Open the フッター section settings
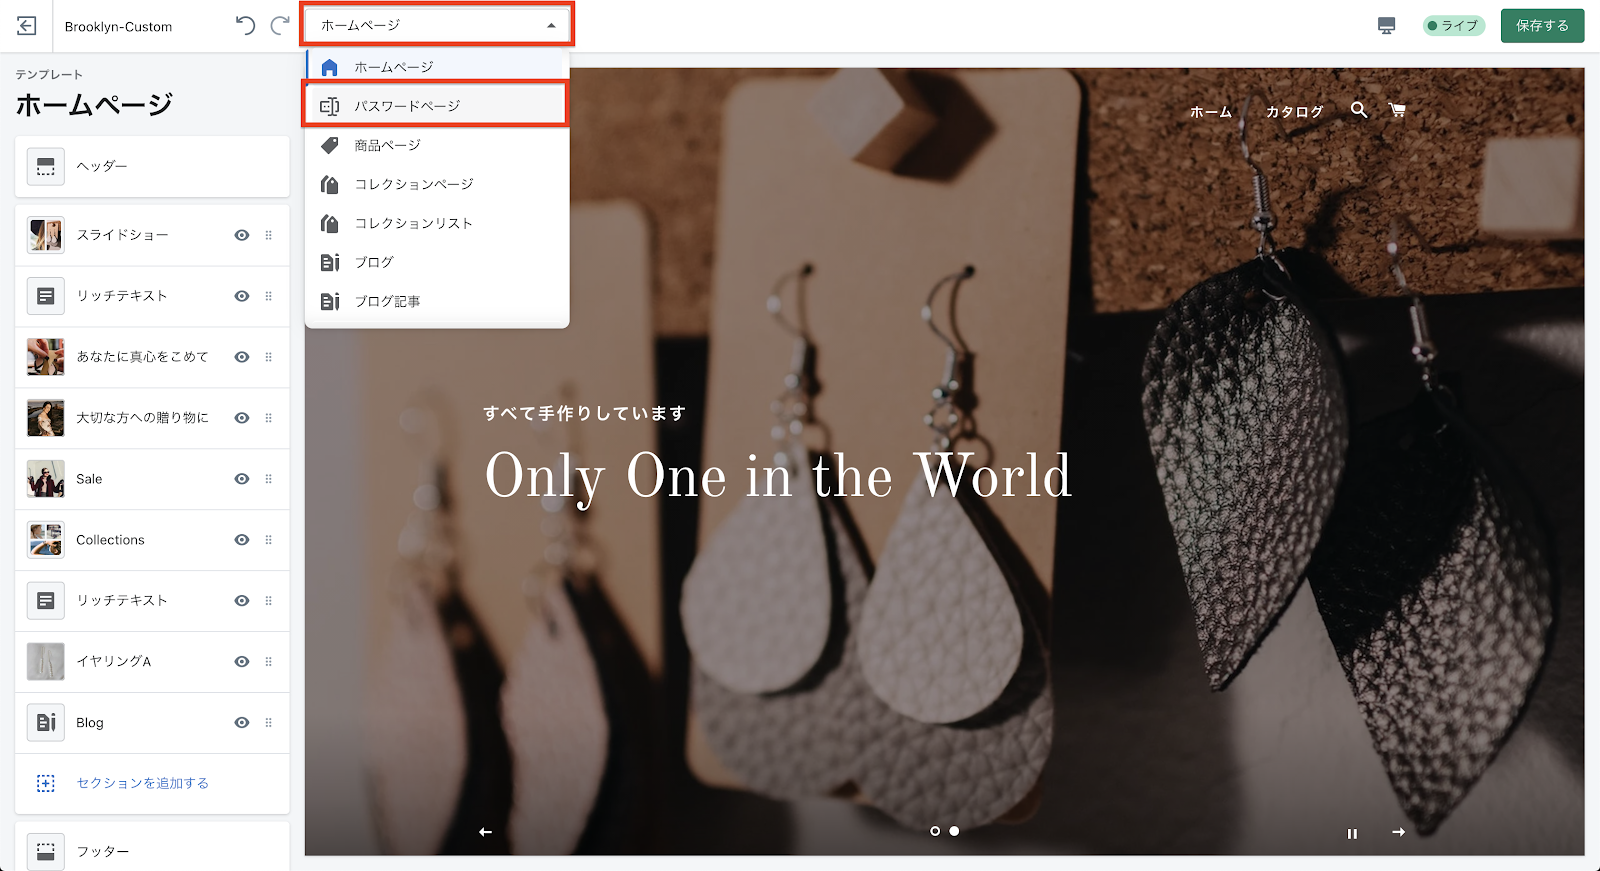The image size is (1600, 871). pyautogui.click(x=152, y=851)
